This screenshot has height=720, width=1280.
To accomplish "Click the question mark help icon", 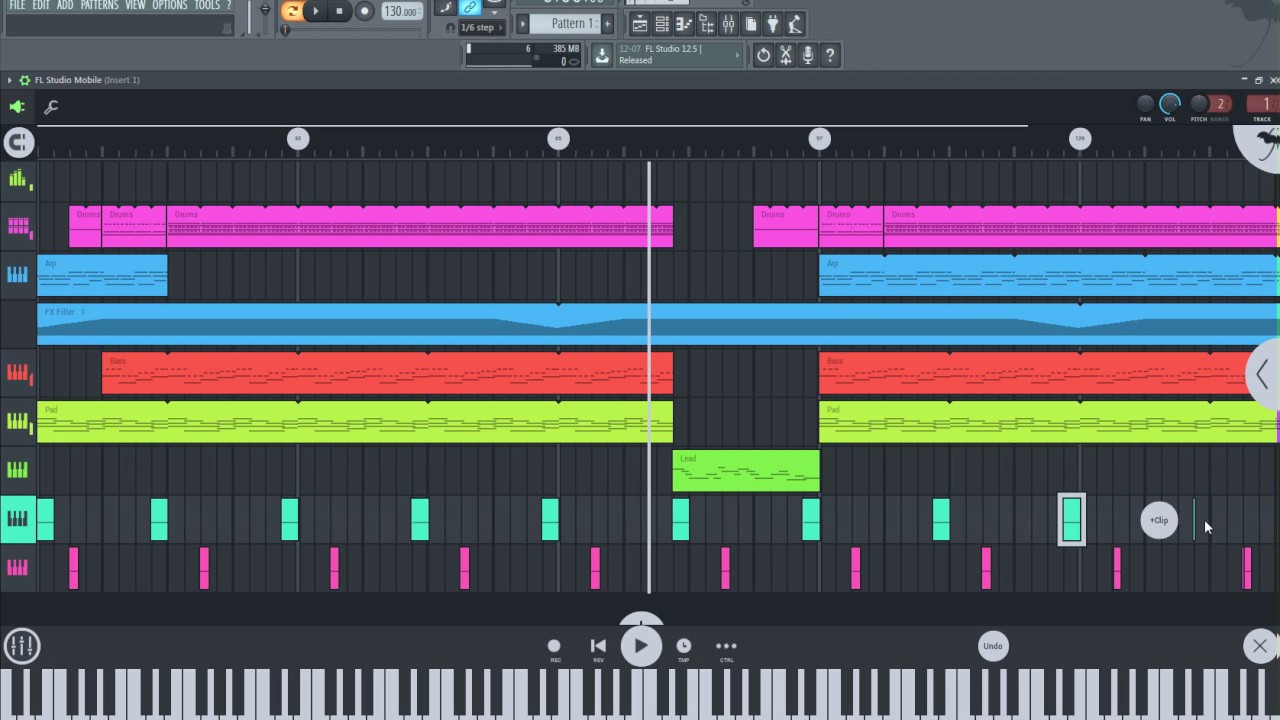I will 830,56.
